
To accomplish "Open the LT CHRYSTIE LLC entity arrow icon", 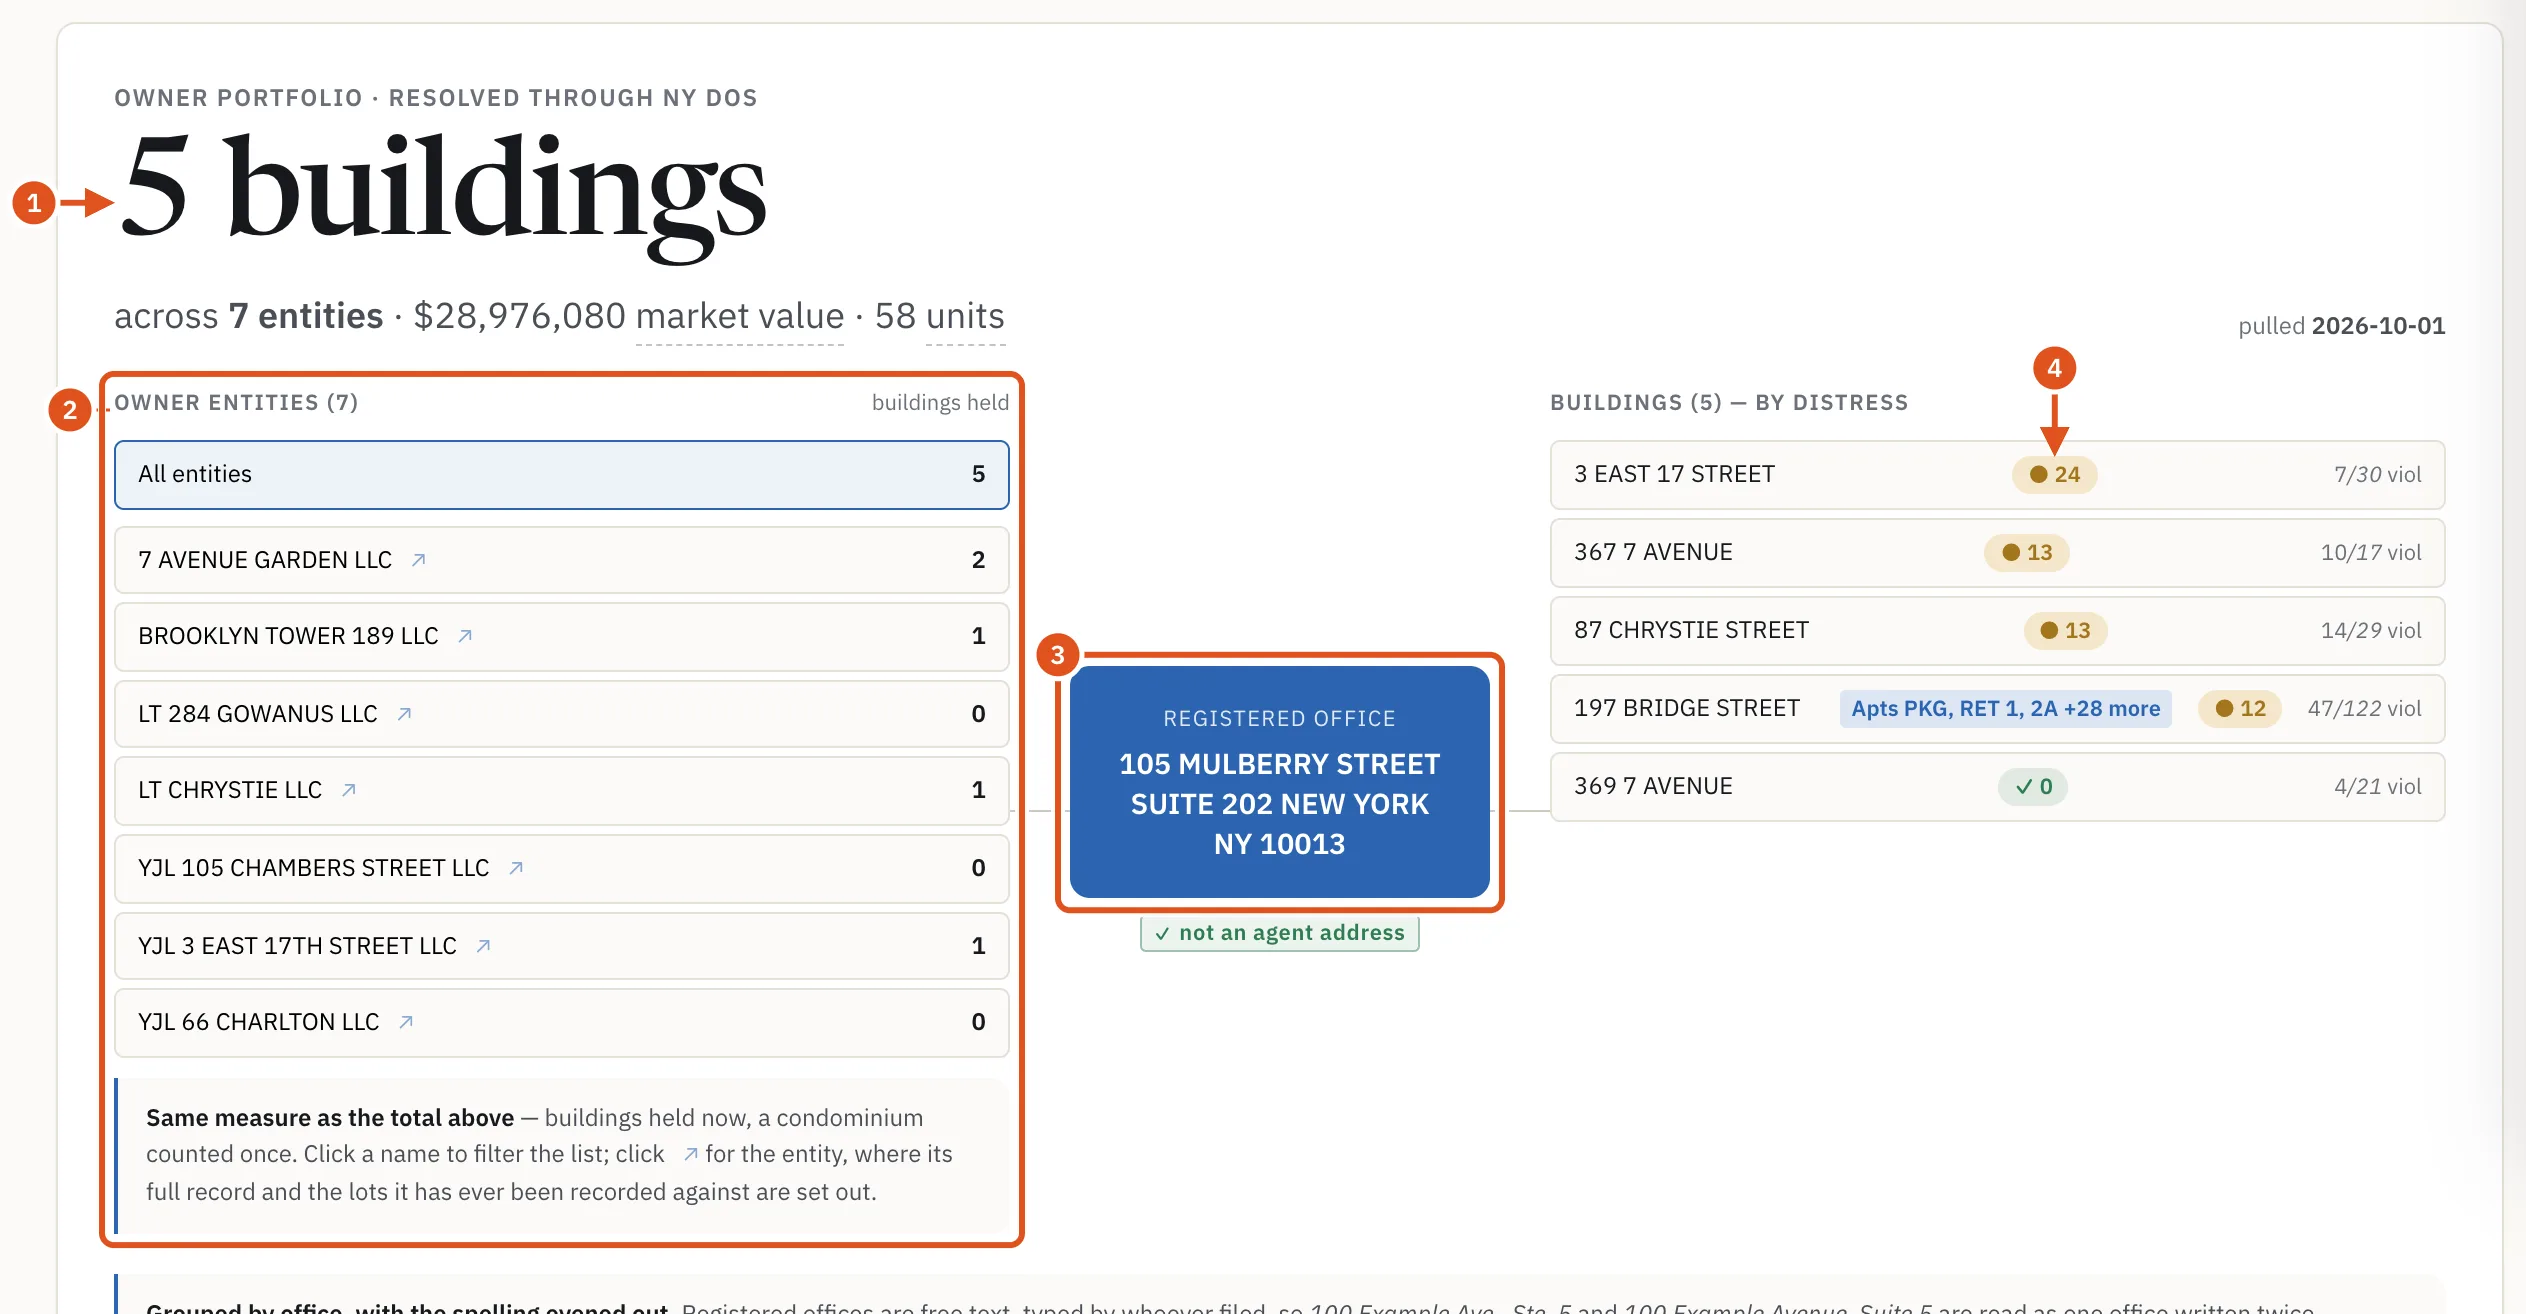I will [349, 790].
